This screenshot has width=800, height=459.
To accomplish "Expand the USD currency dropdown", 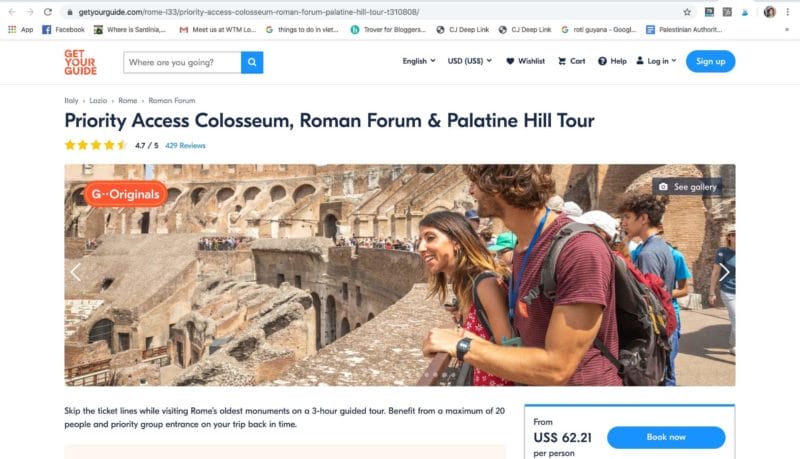I will [x=469, y=61].
